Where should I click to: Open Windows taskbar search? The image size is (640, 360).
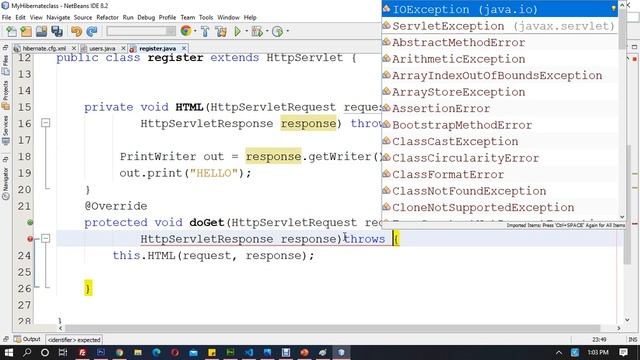[x=27, y=352]
